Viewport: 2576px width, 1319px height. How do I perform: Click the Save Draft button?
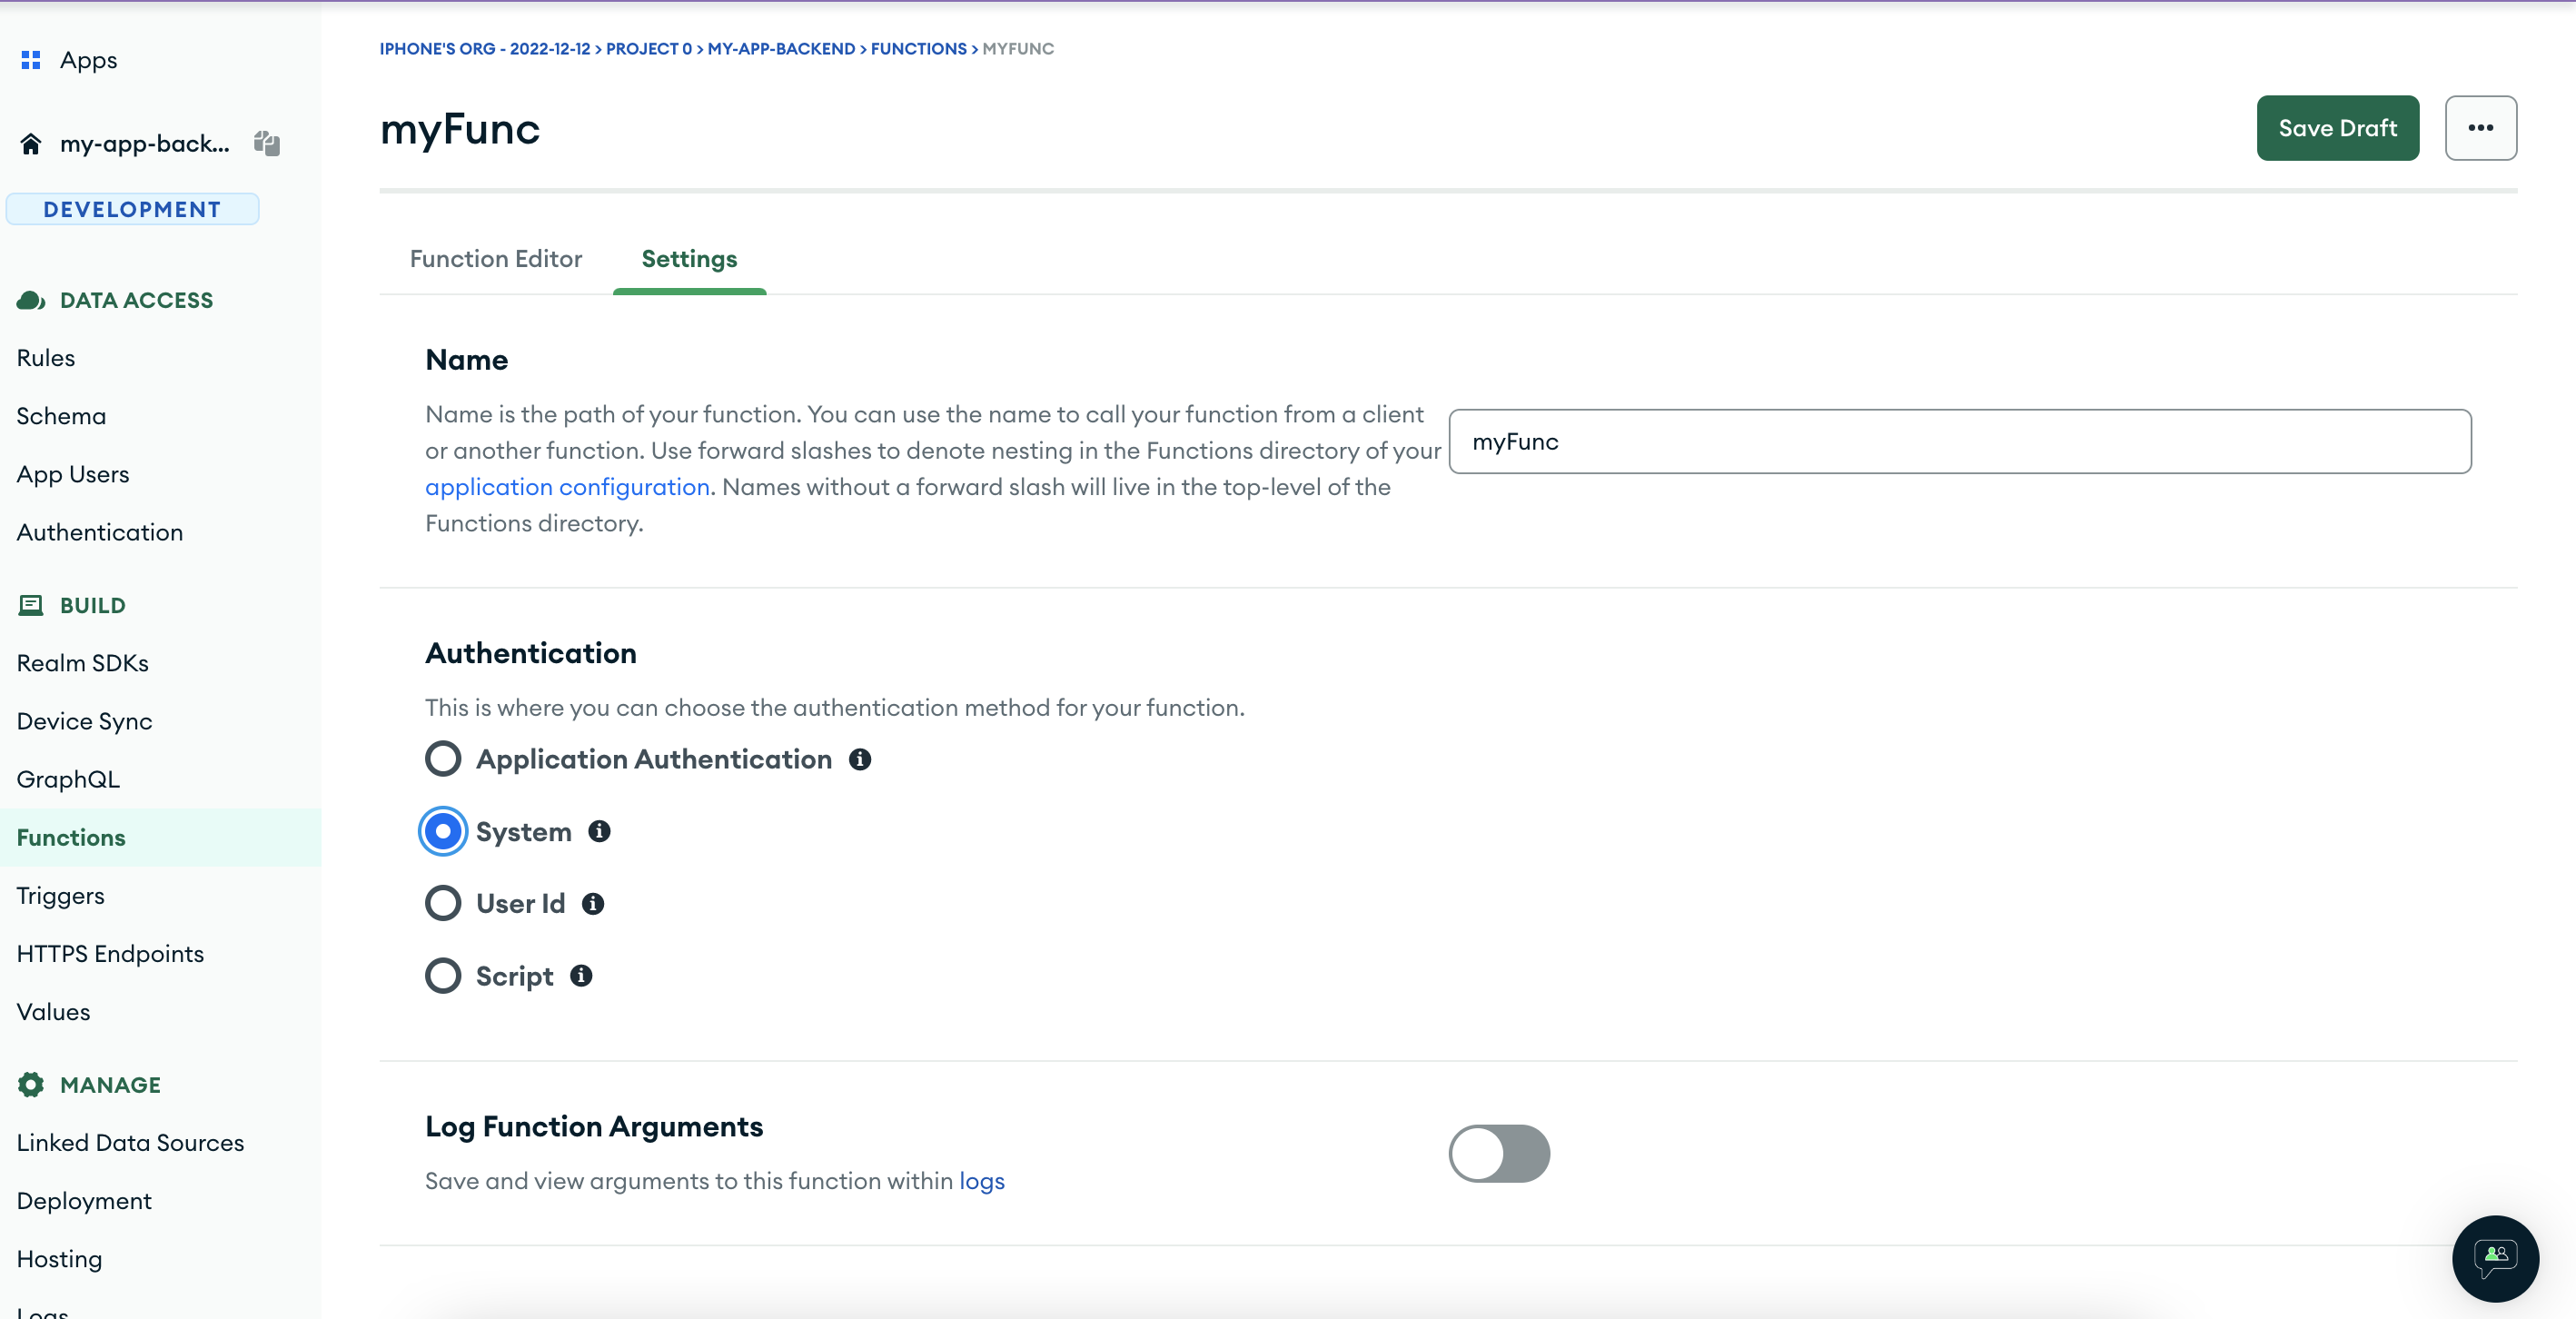tap(2338, 128)
